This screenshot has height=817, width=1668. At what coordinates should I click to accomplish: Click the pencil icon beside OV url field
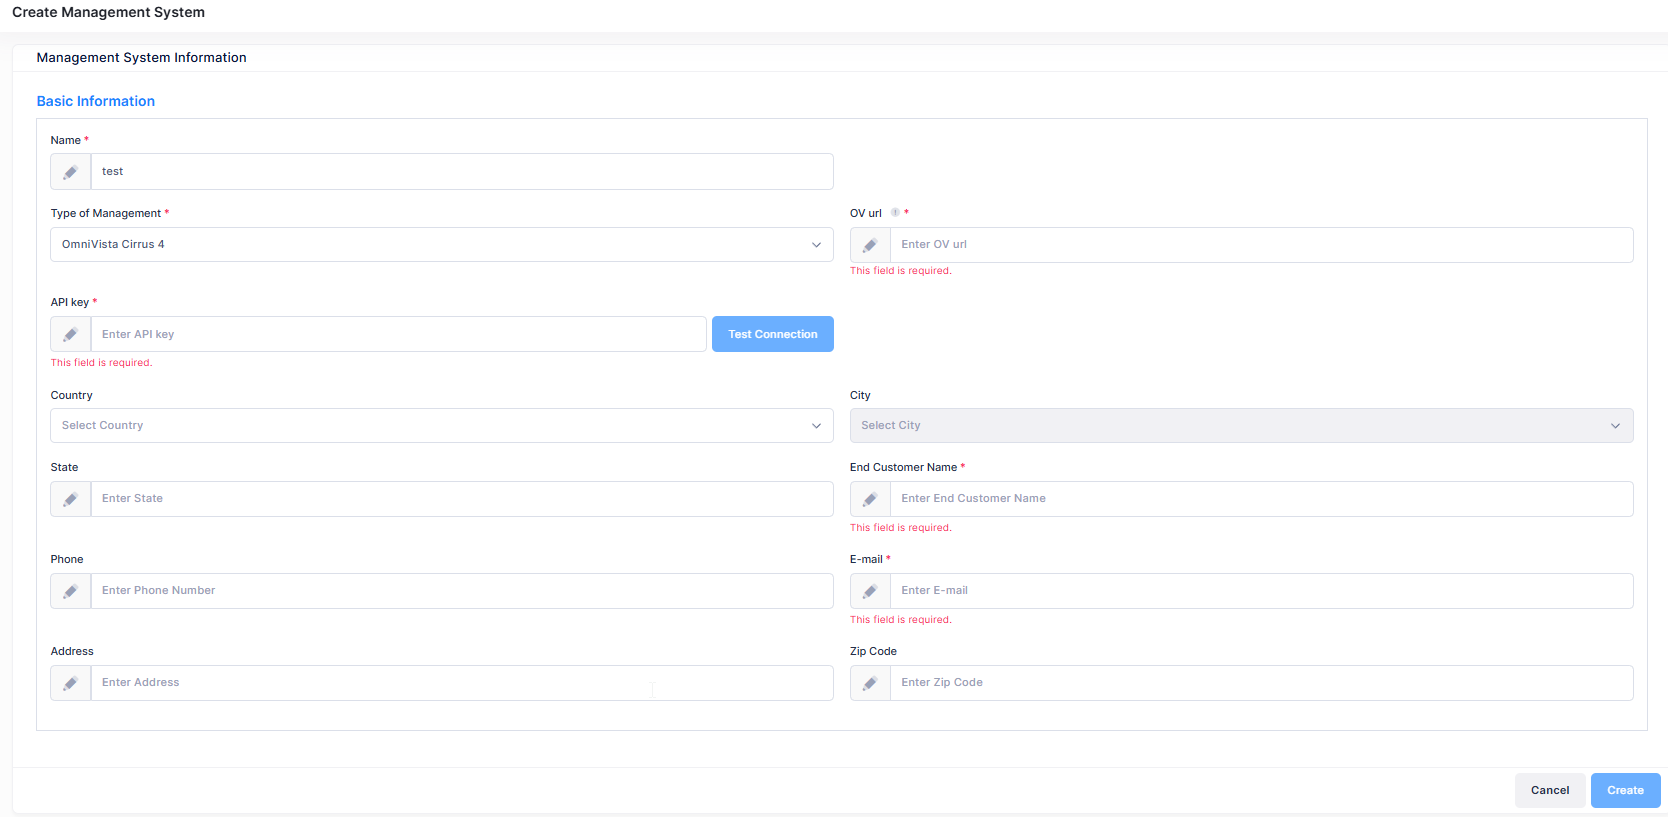(870, 245)
